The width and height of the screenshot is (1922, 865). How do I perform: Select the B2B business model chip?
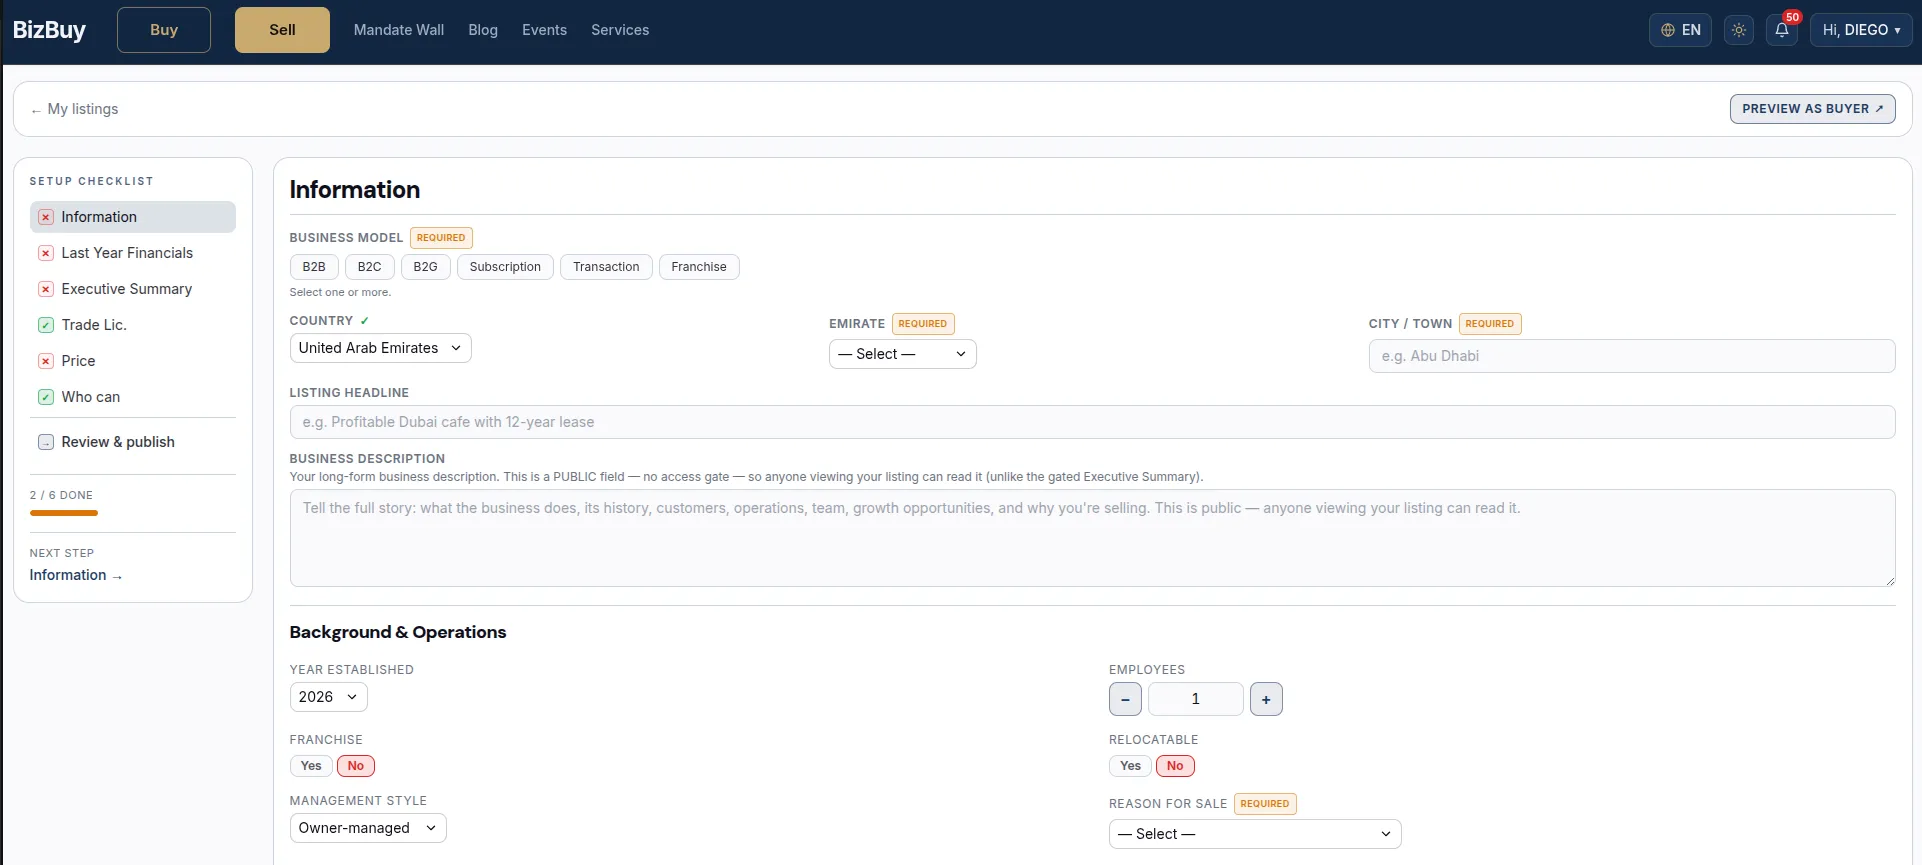pos(314,267)
